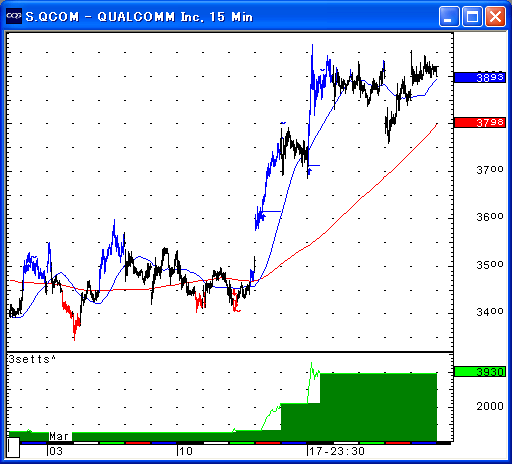Click the green 3930 study value label

(x=480, y=371)
